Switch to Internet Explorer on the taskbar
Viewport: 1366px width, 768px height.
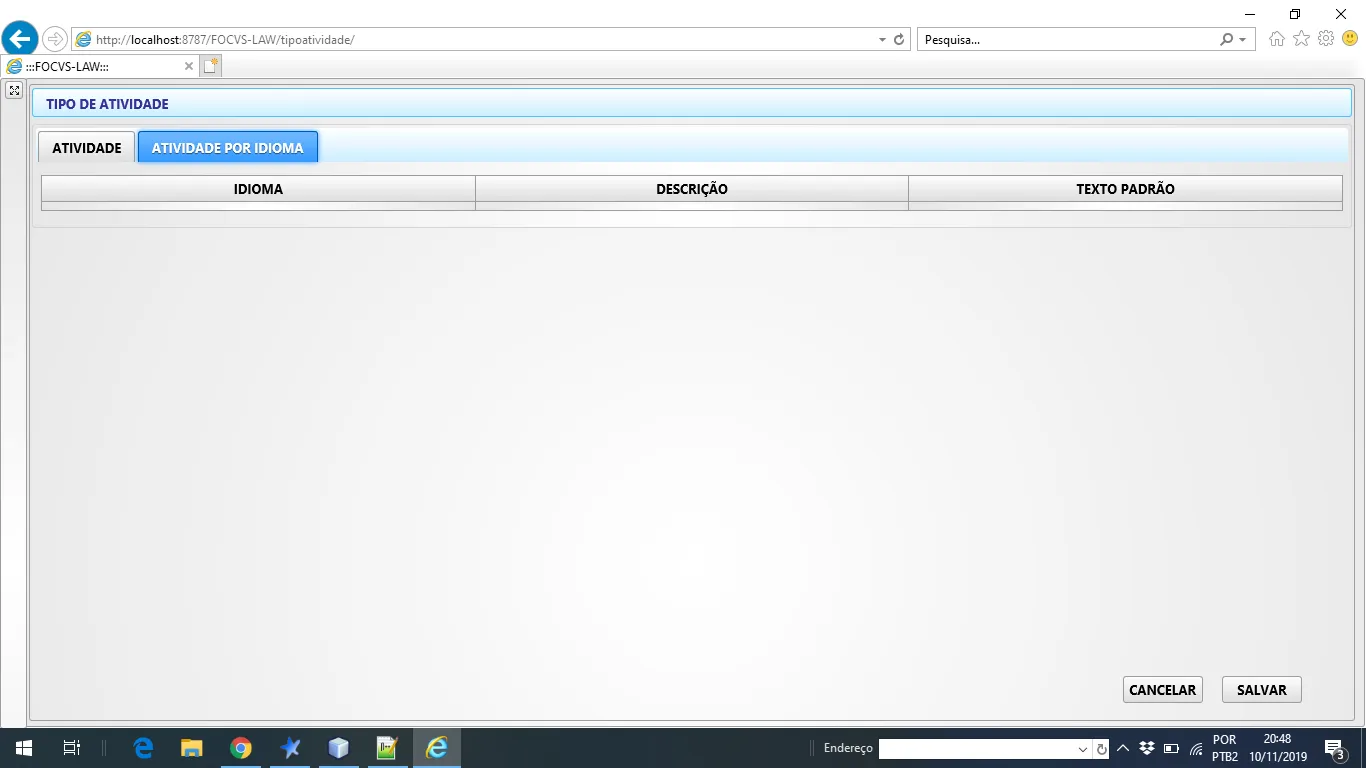coord(437,748)
